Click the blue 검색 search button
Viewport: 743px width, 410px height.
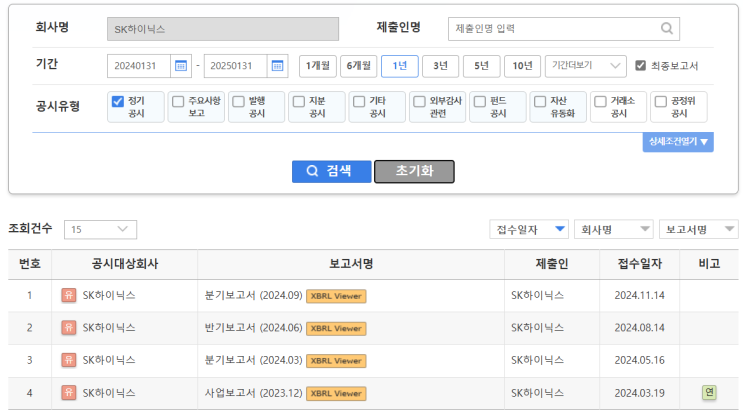pos(332,171)
